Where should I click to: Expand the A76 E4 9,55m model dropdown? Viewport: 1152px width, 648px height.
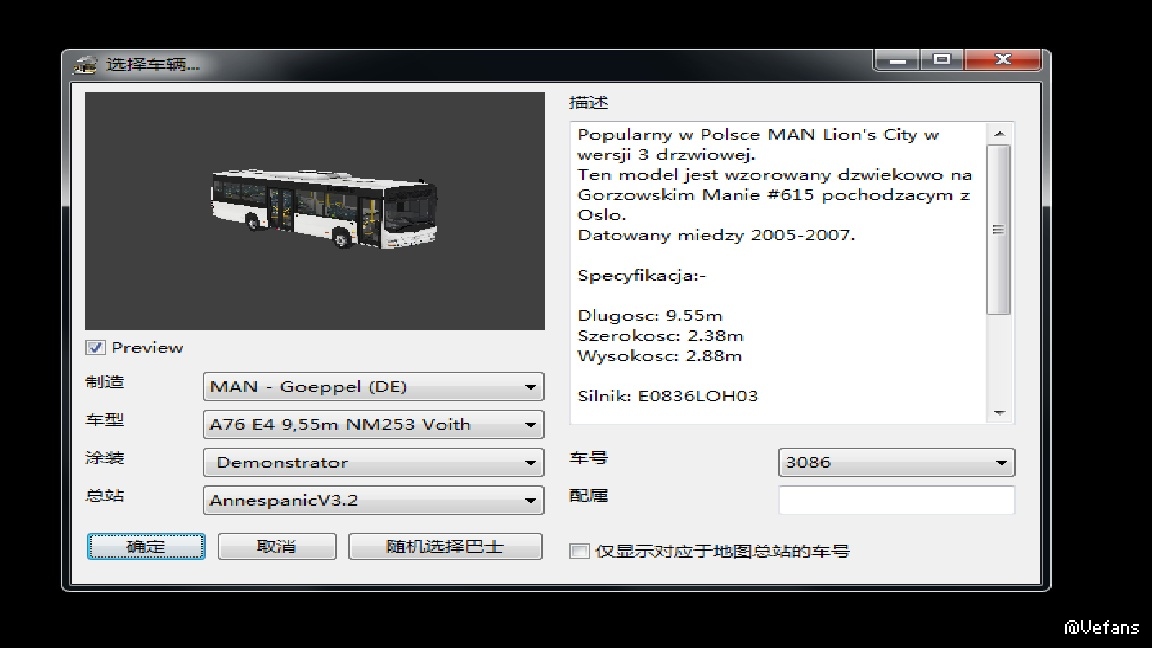[x=373, y=425]
